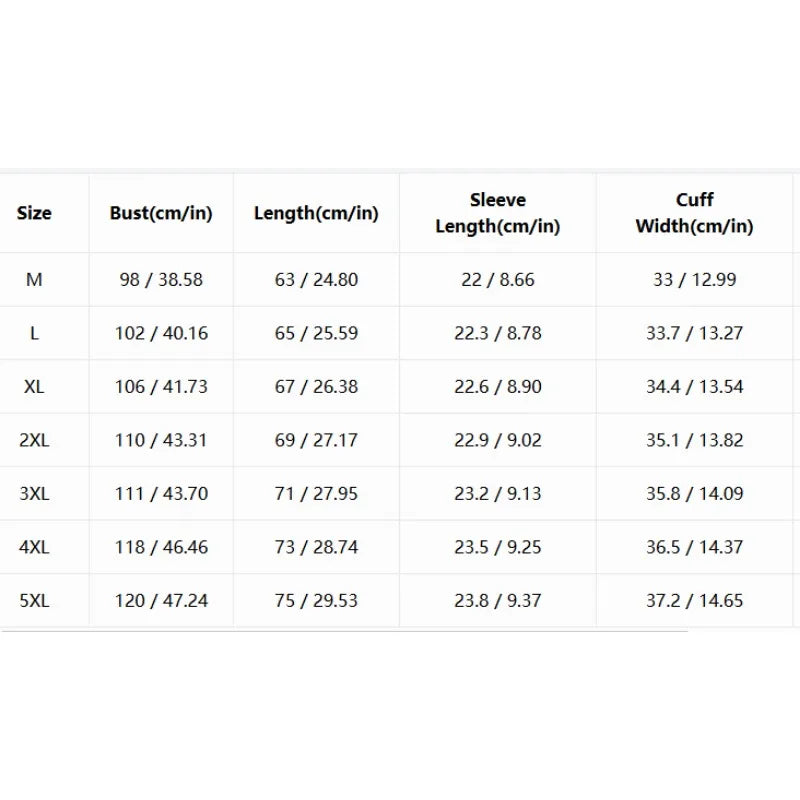The image size is (800, 800).
Task: Select the 3XL size label
Action: [x=34, y=494]
